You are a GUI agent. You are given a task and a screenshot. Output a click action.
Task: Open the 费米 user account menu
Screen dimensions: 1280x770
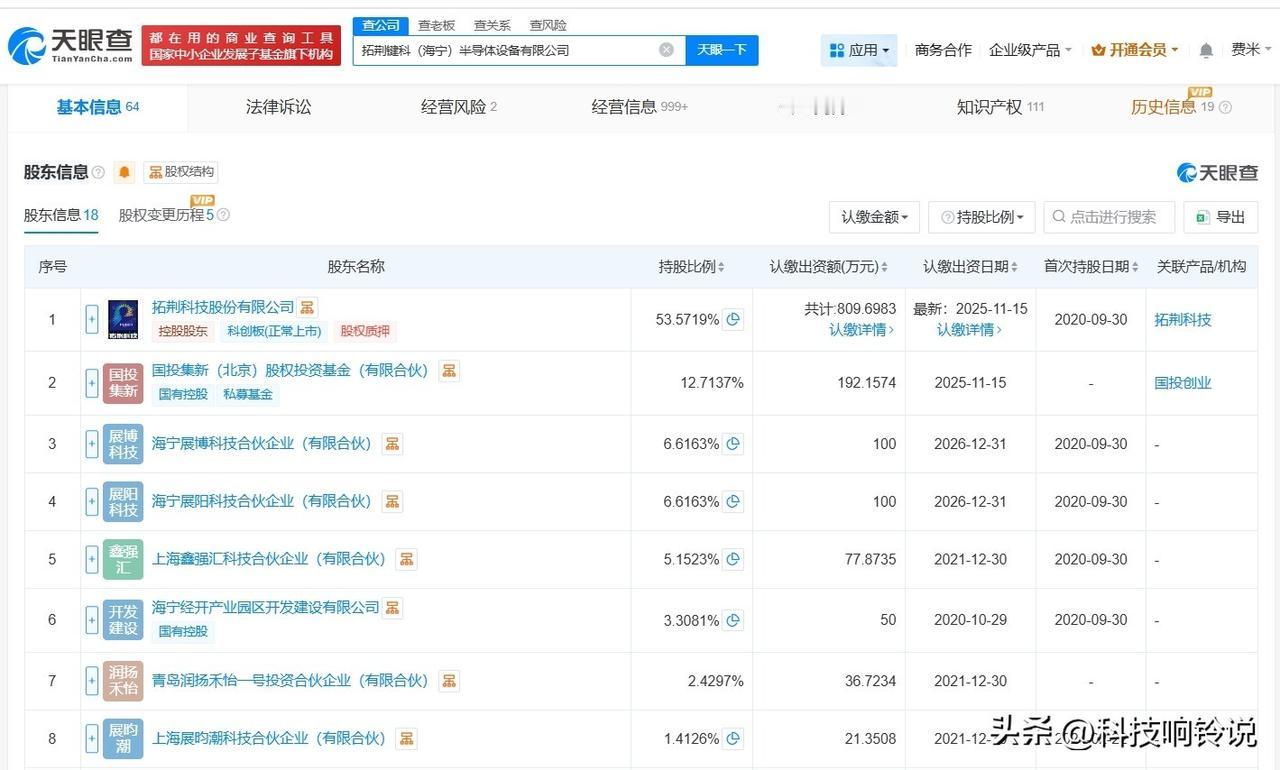pos(1251,50)
